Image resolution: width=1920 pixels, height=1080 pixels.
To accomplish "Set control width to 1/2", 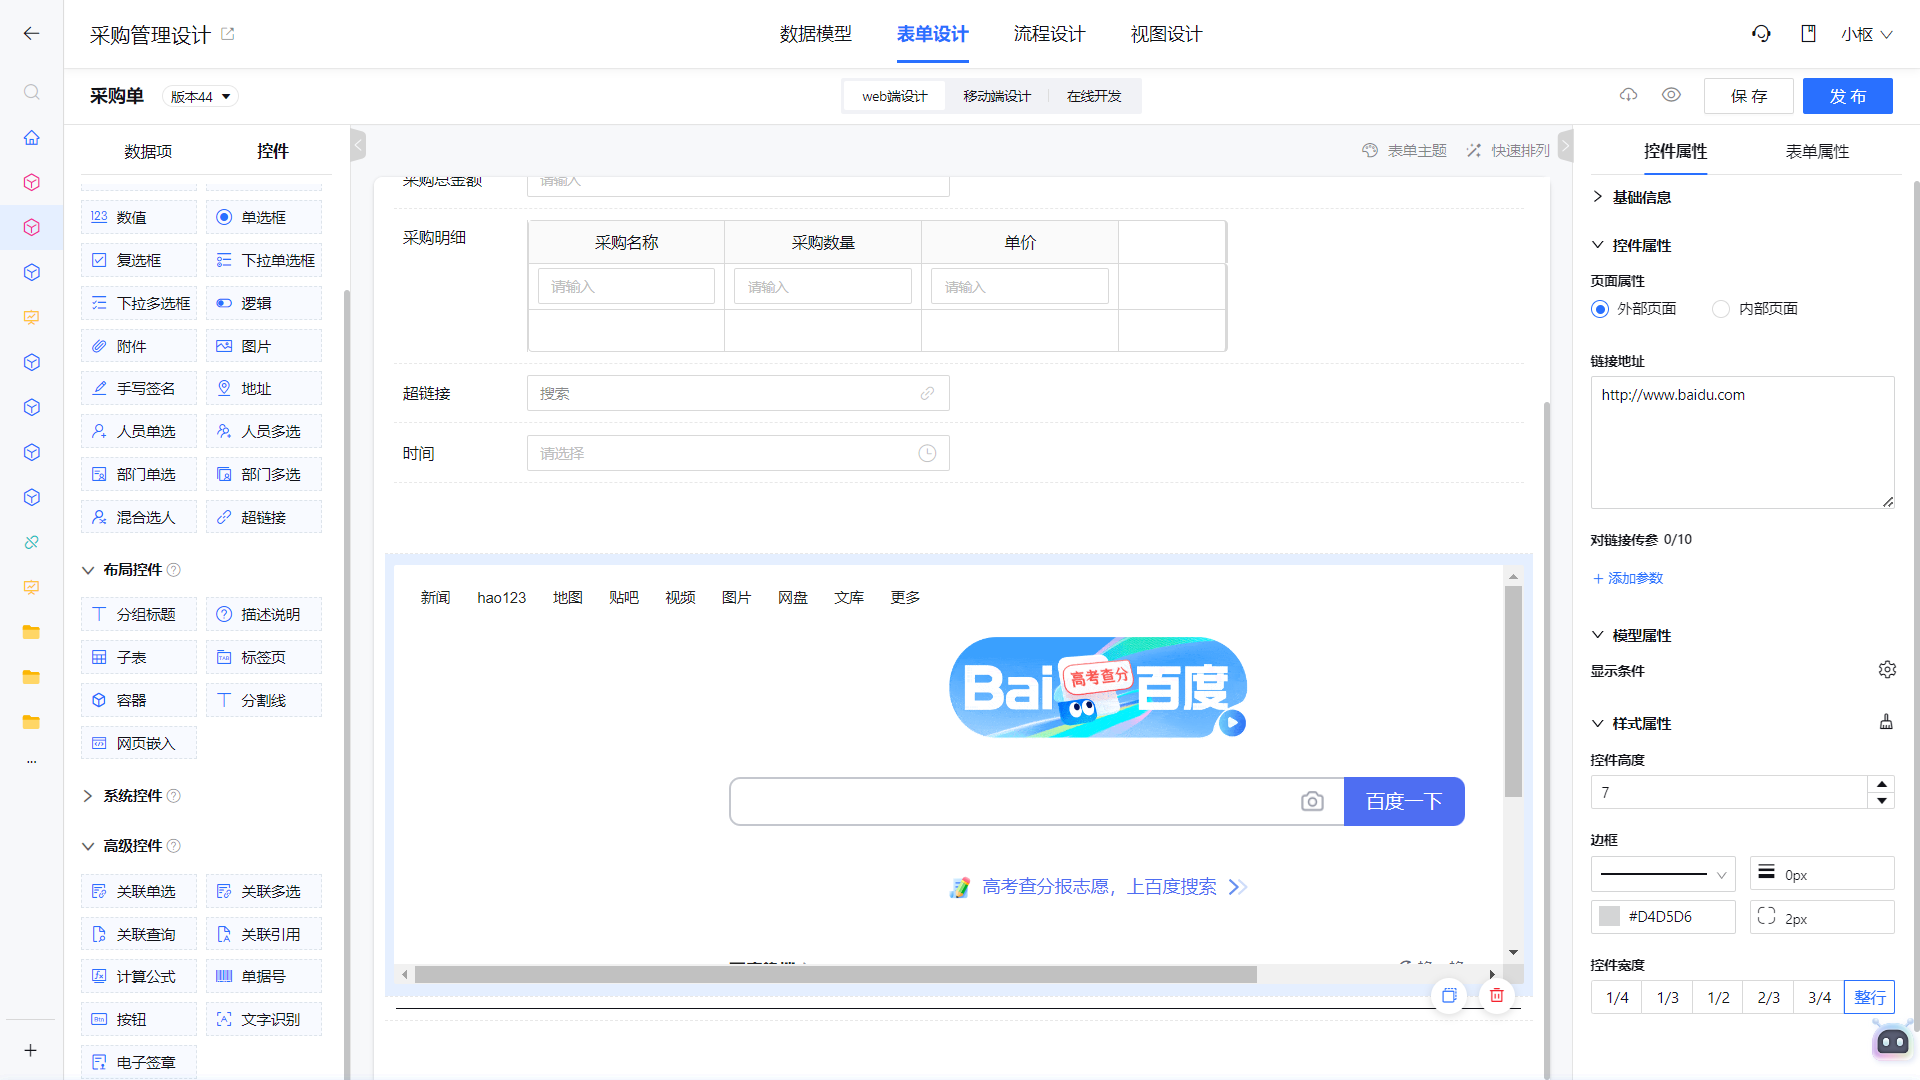I will pyautogui.click(x=1718, y=997).
